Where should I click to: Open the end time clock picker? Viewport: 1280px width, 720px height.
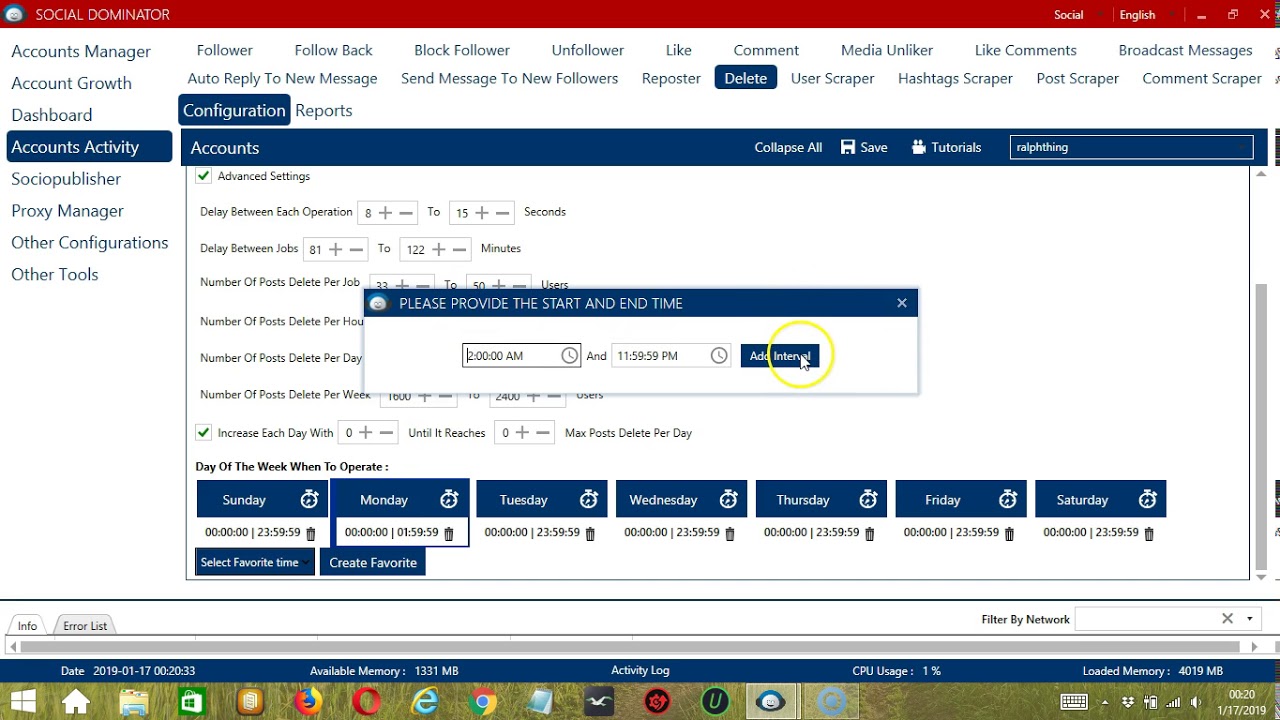(x=719, y=356)
